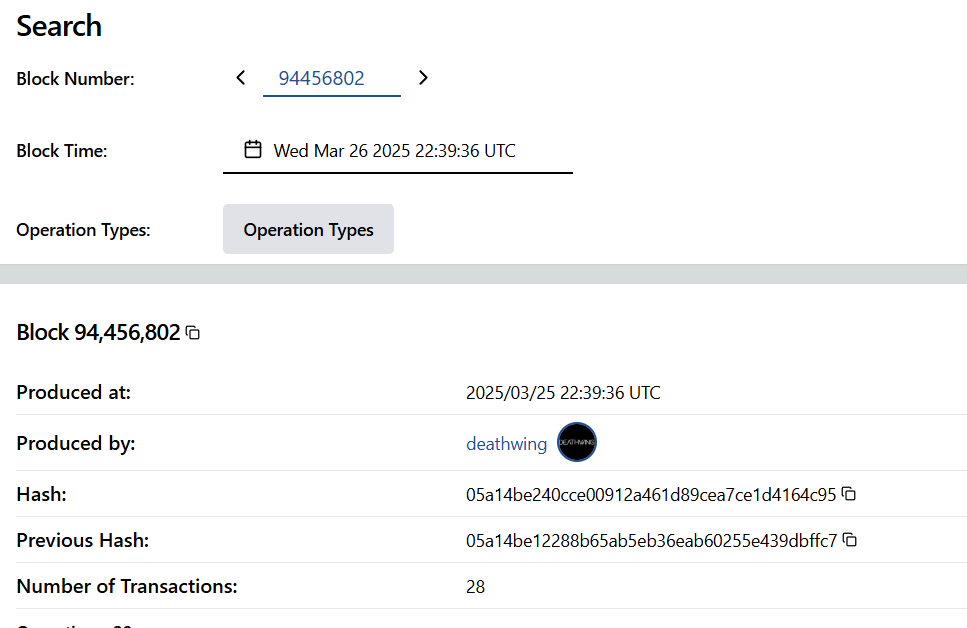Click the Number of Transactions value 28
967x628 pixels.
(x=475, y=587)
